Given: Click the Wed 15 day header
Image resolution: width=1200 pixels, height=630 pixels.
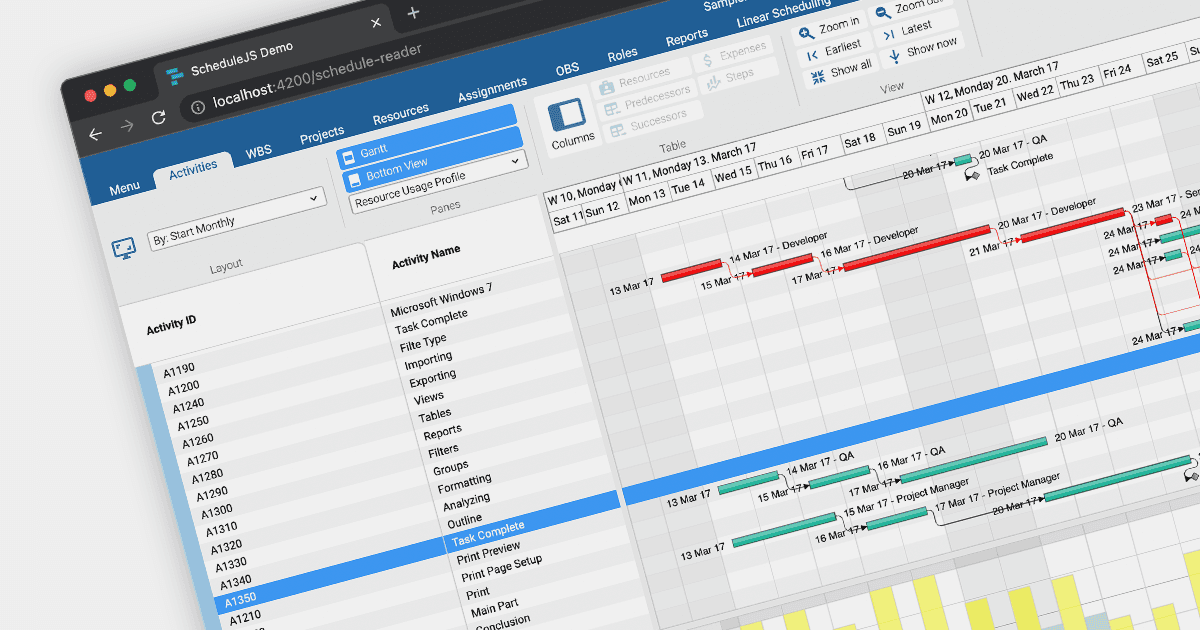Looking at the screenshot, I should [x=732, y=174].
